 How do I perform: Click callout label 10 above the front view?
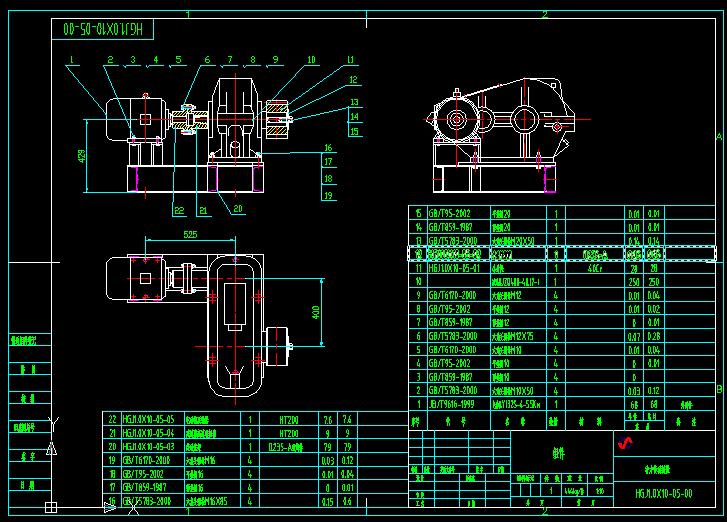pos(311,59)
